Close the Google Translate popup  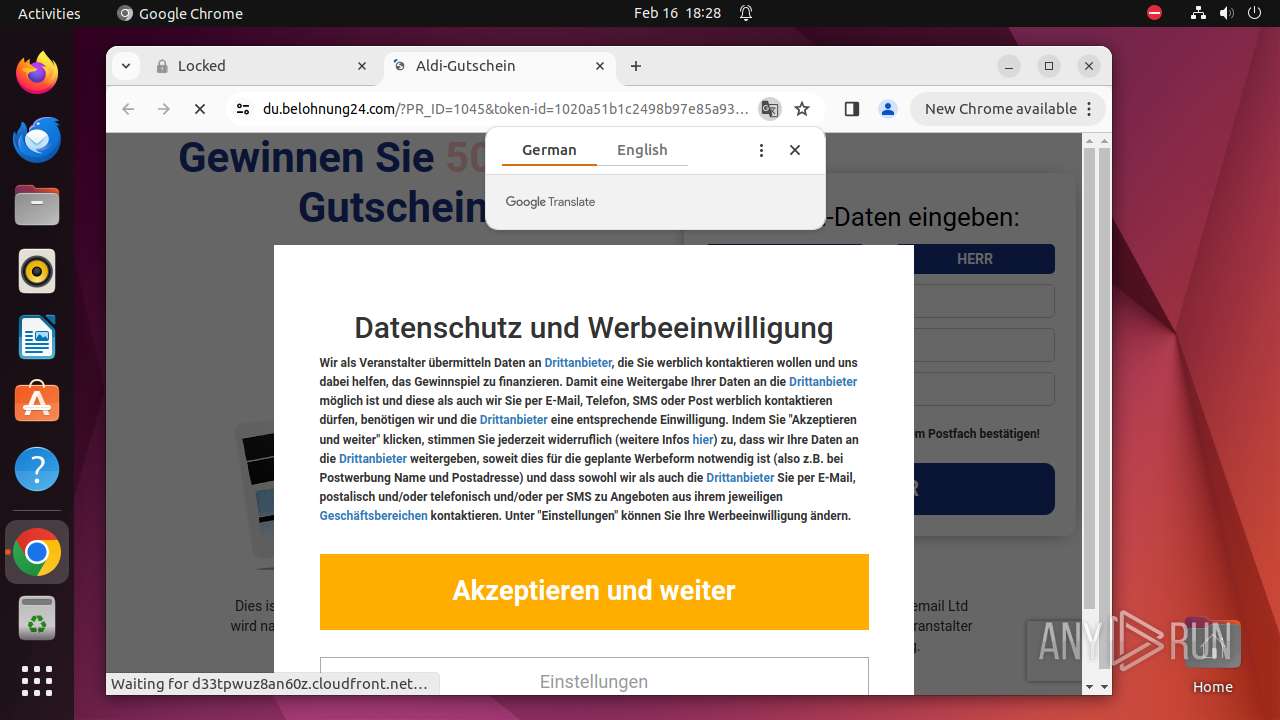coord(795,150)
